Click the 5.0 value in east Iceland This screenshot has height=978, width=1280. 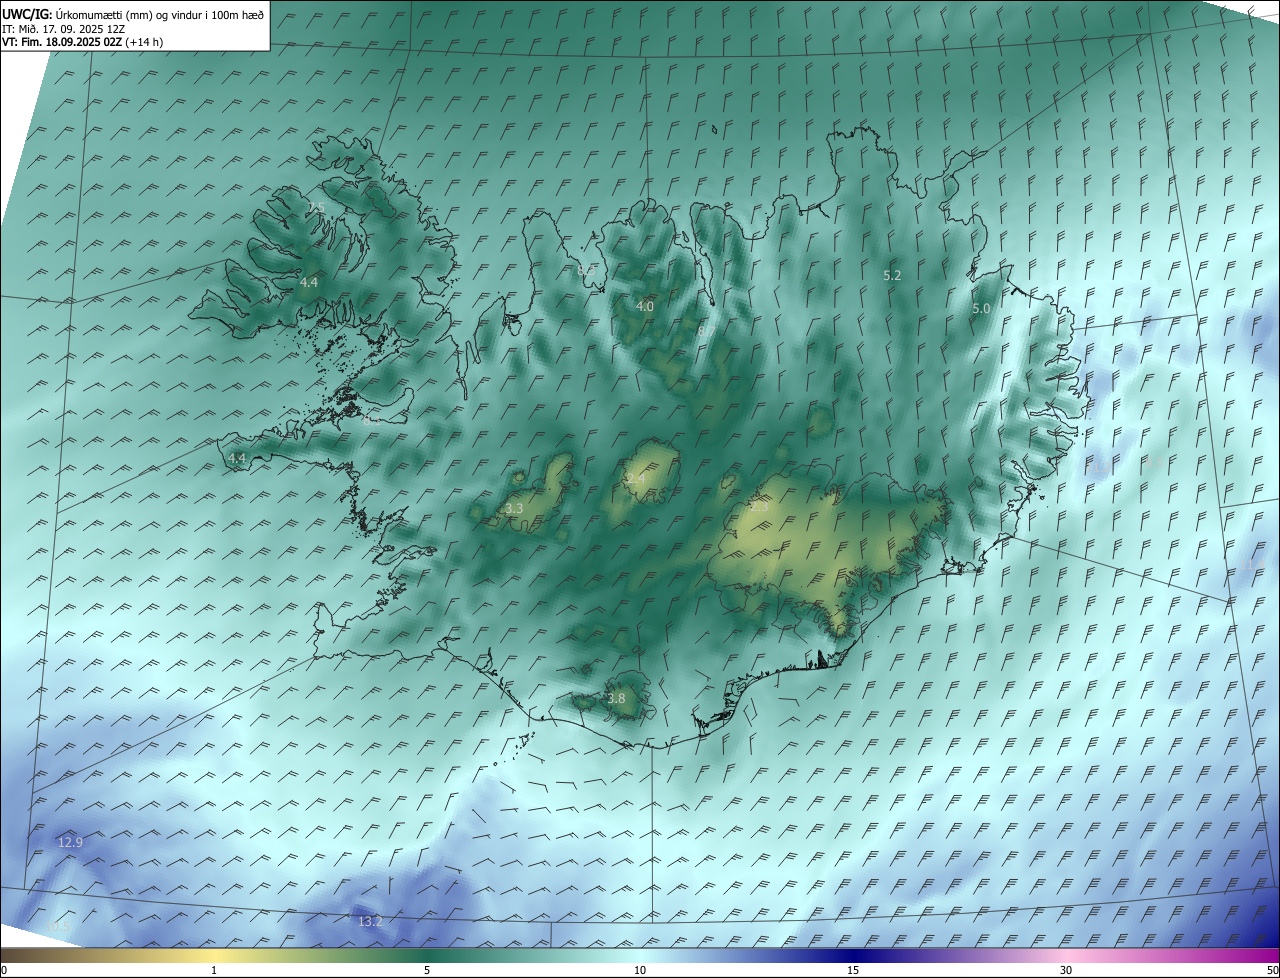(x=981, y=309)
